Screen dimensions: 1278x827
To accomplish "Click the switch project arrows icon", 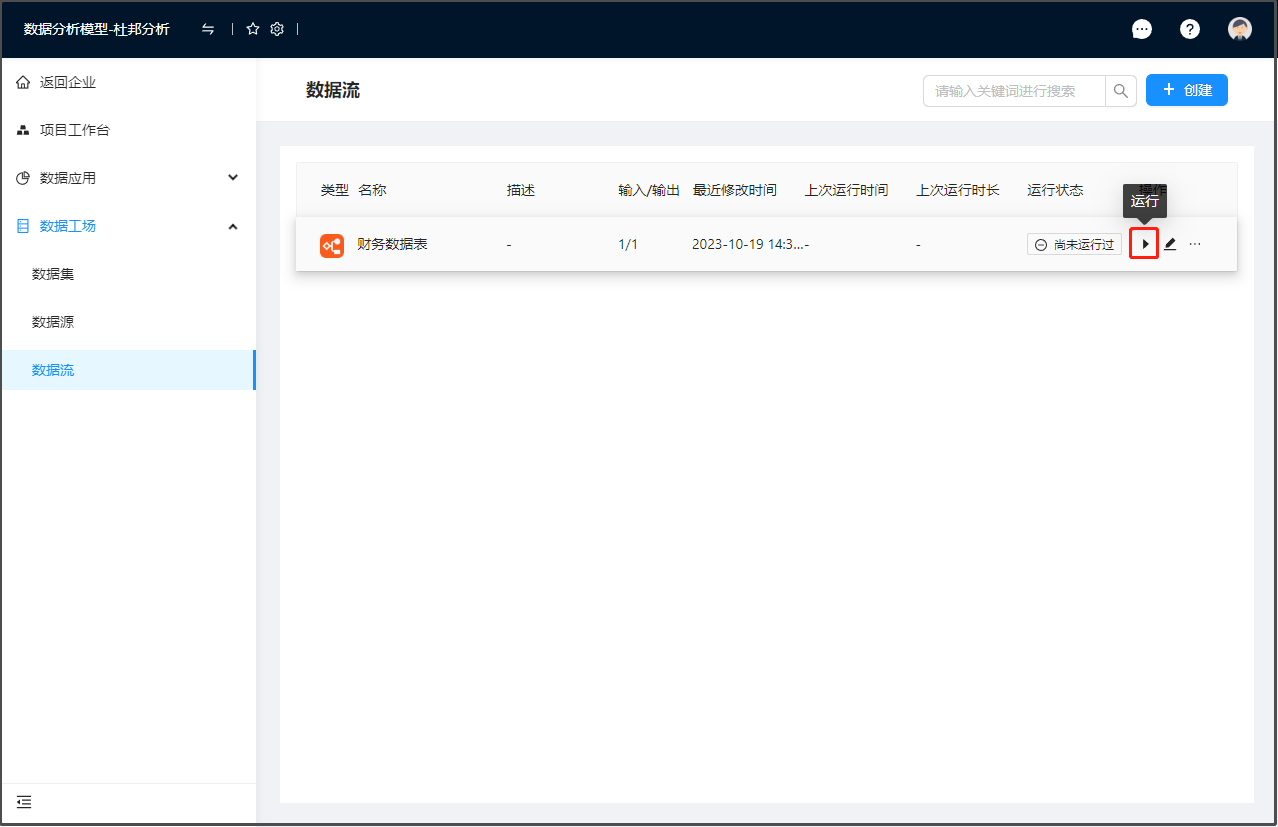I will coord(208,29).
